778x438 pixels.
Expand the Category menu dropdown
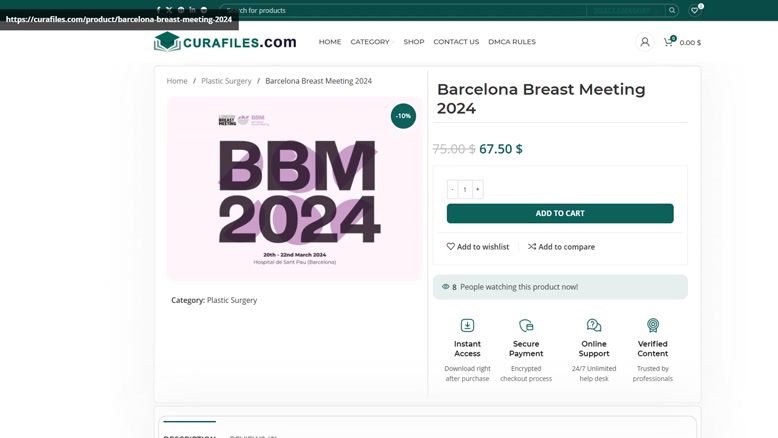point(372,42)
